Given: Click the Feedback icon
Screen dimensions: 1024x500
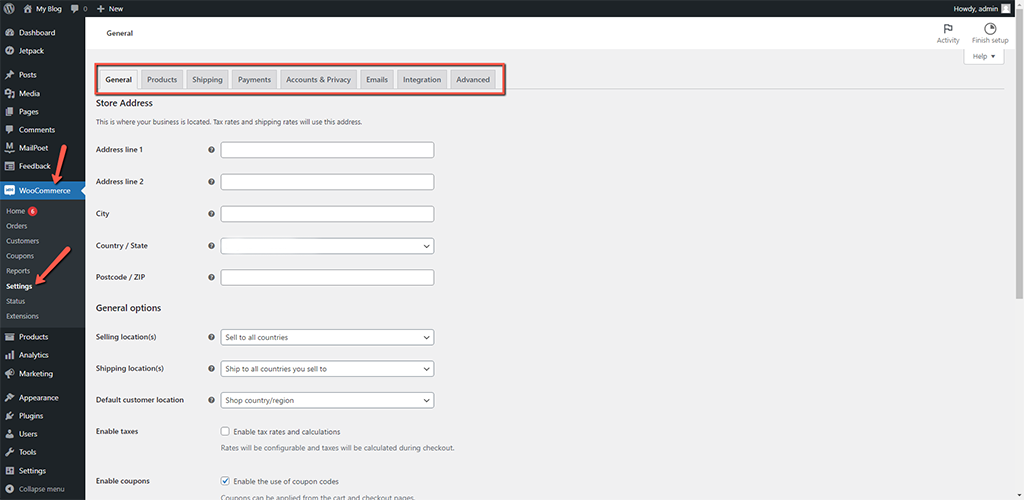Looking at the screenshot, I should (10, 166).
